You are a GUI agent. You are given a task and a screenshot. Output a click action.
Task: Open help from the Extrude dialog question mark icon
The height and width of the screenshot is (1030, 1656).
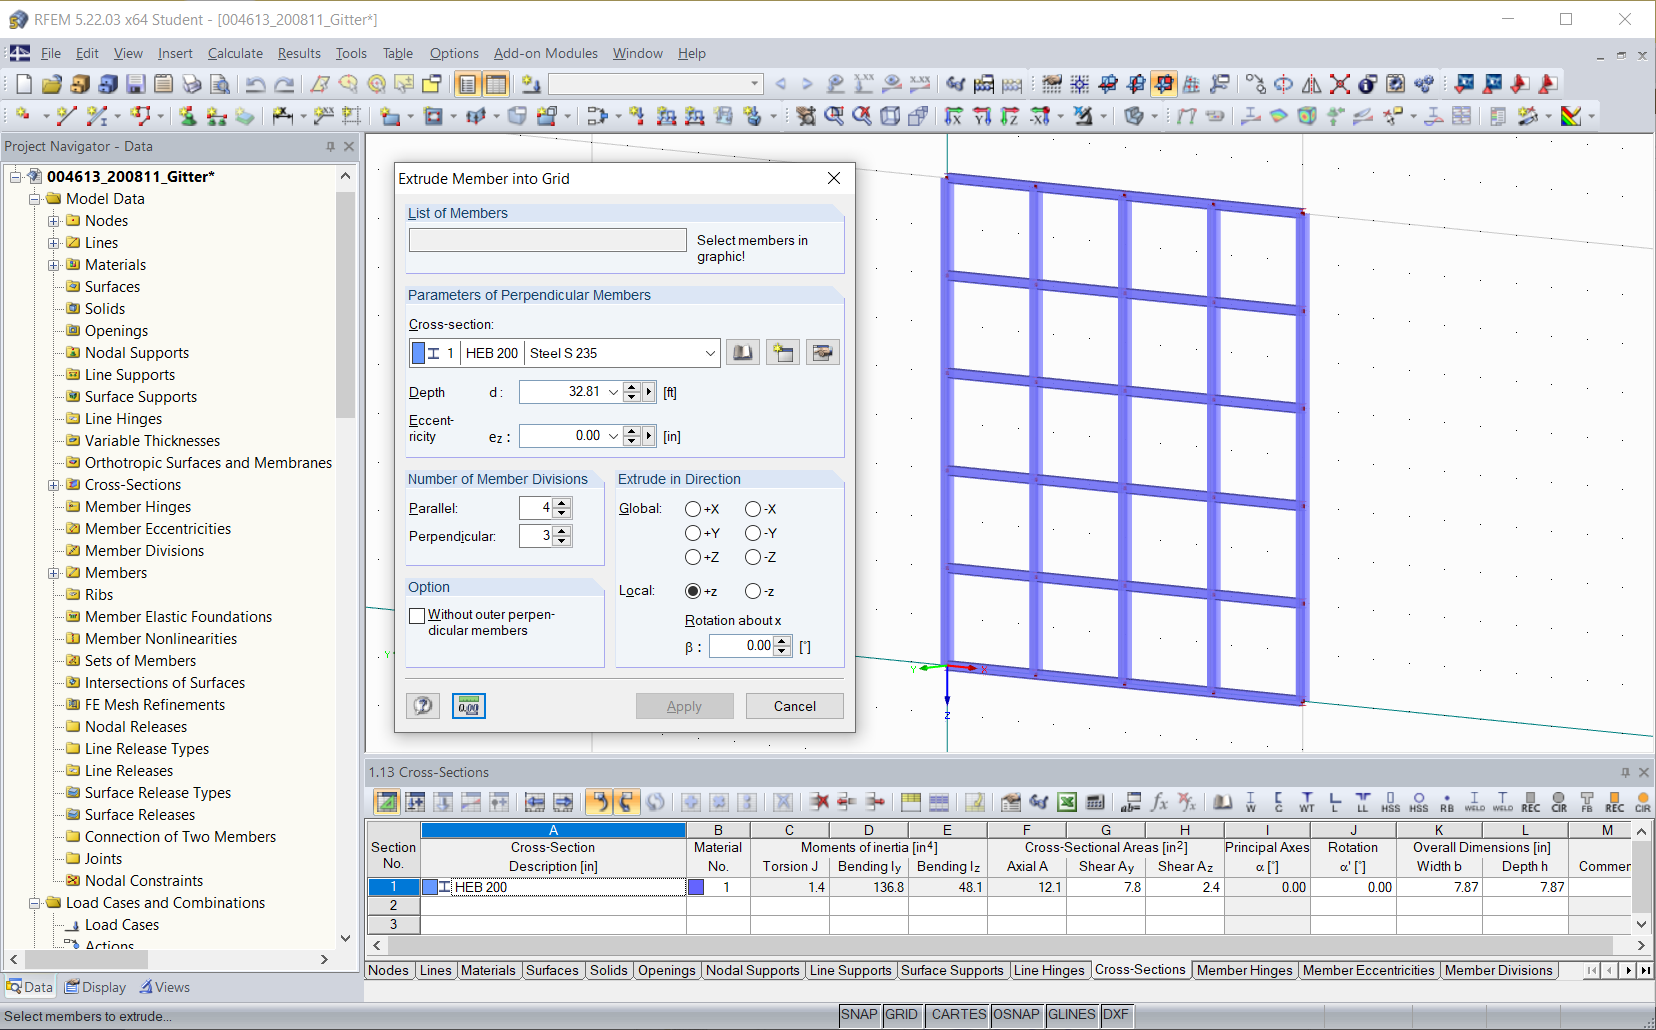[x=422, y=705]
